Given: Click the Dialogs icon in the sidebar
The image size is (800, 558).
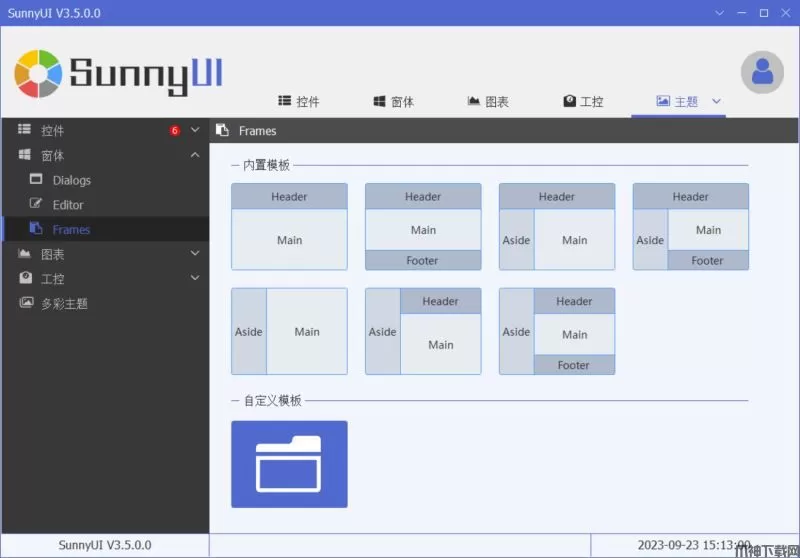Looking at the screenshot, I should point(36,180).
